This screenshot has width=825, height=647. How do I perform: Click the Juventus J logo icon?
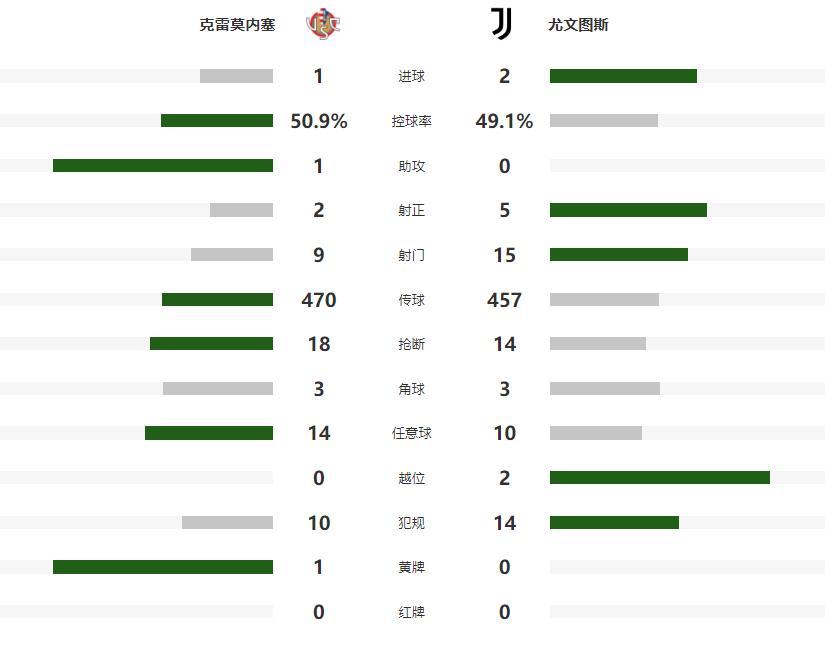pos(502,23)
